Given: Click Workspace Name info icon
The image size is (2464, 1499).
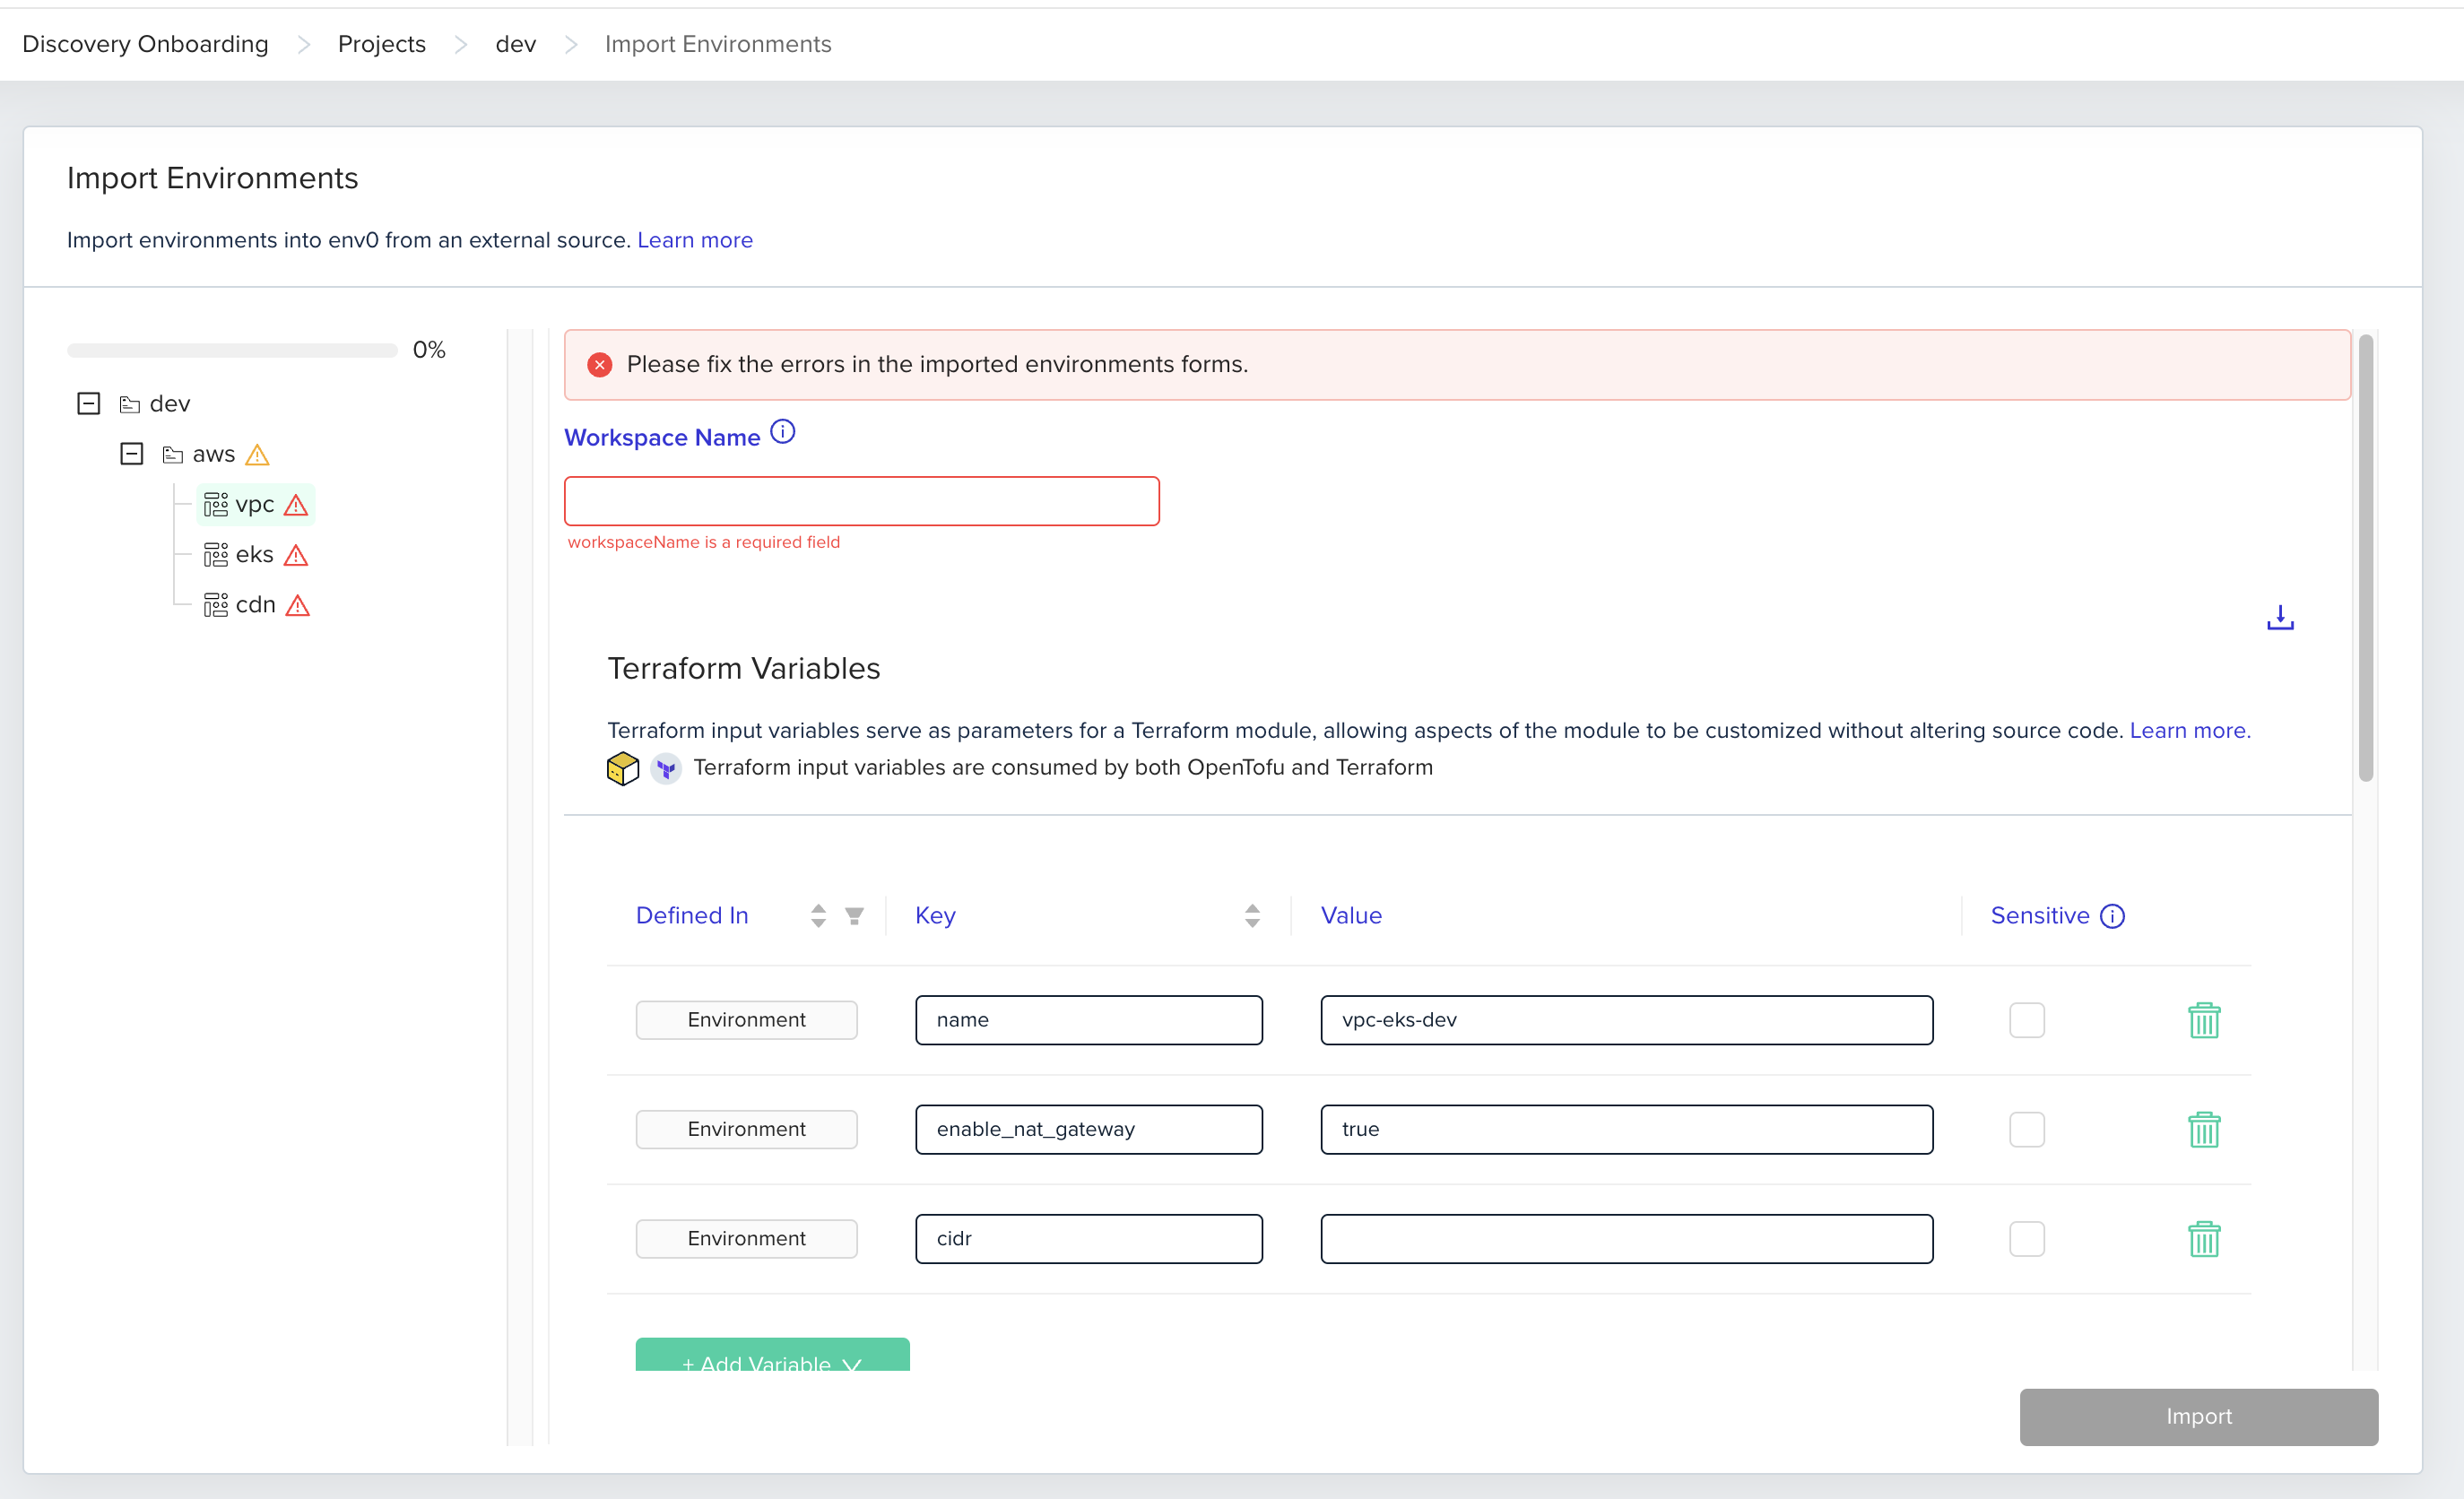Looking at the screenshot, I should [x=783, y=432].
